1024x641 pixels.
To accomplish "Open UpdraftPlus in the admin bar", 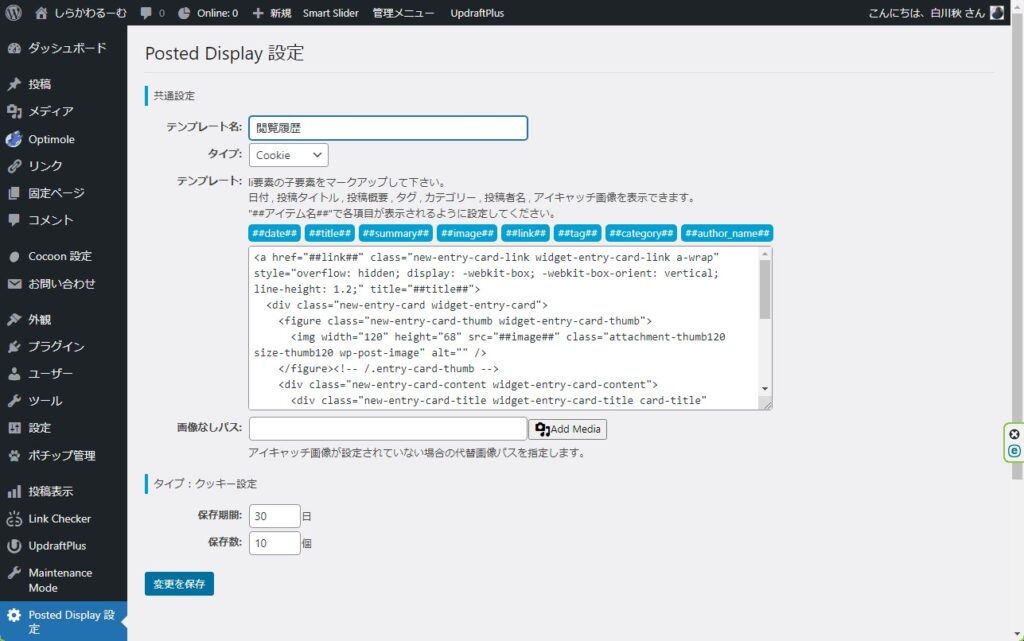I will (477, 13).
